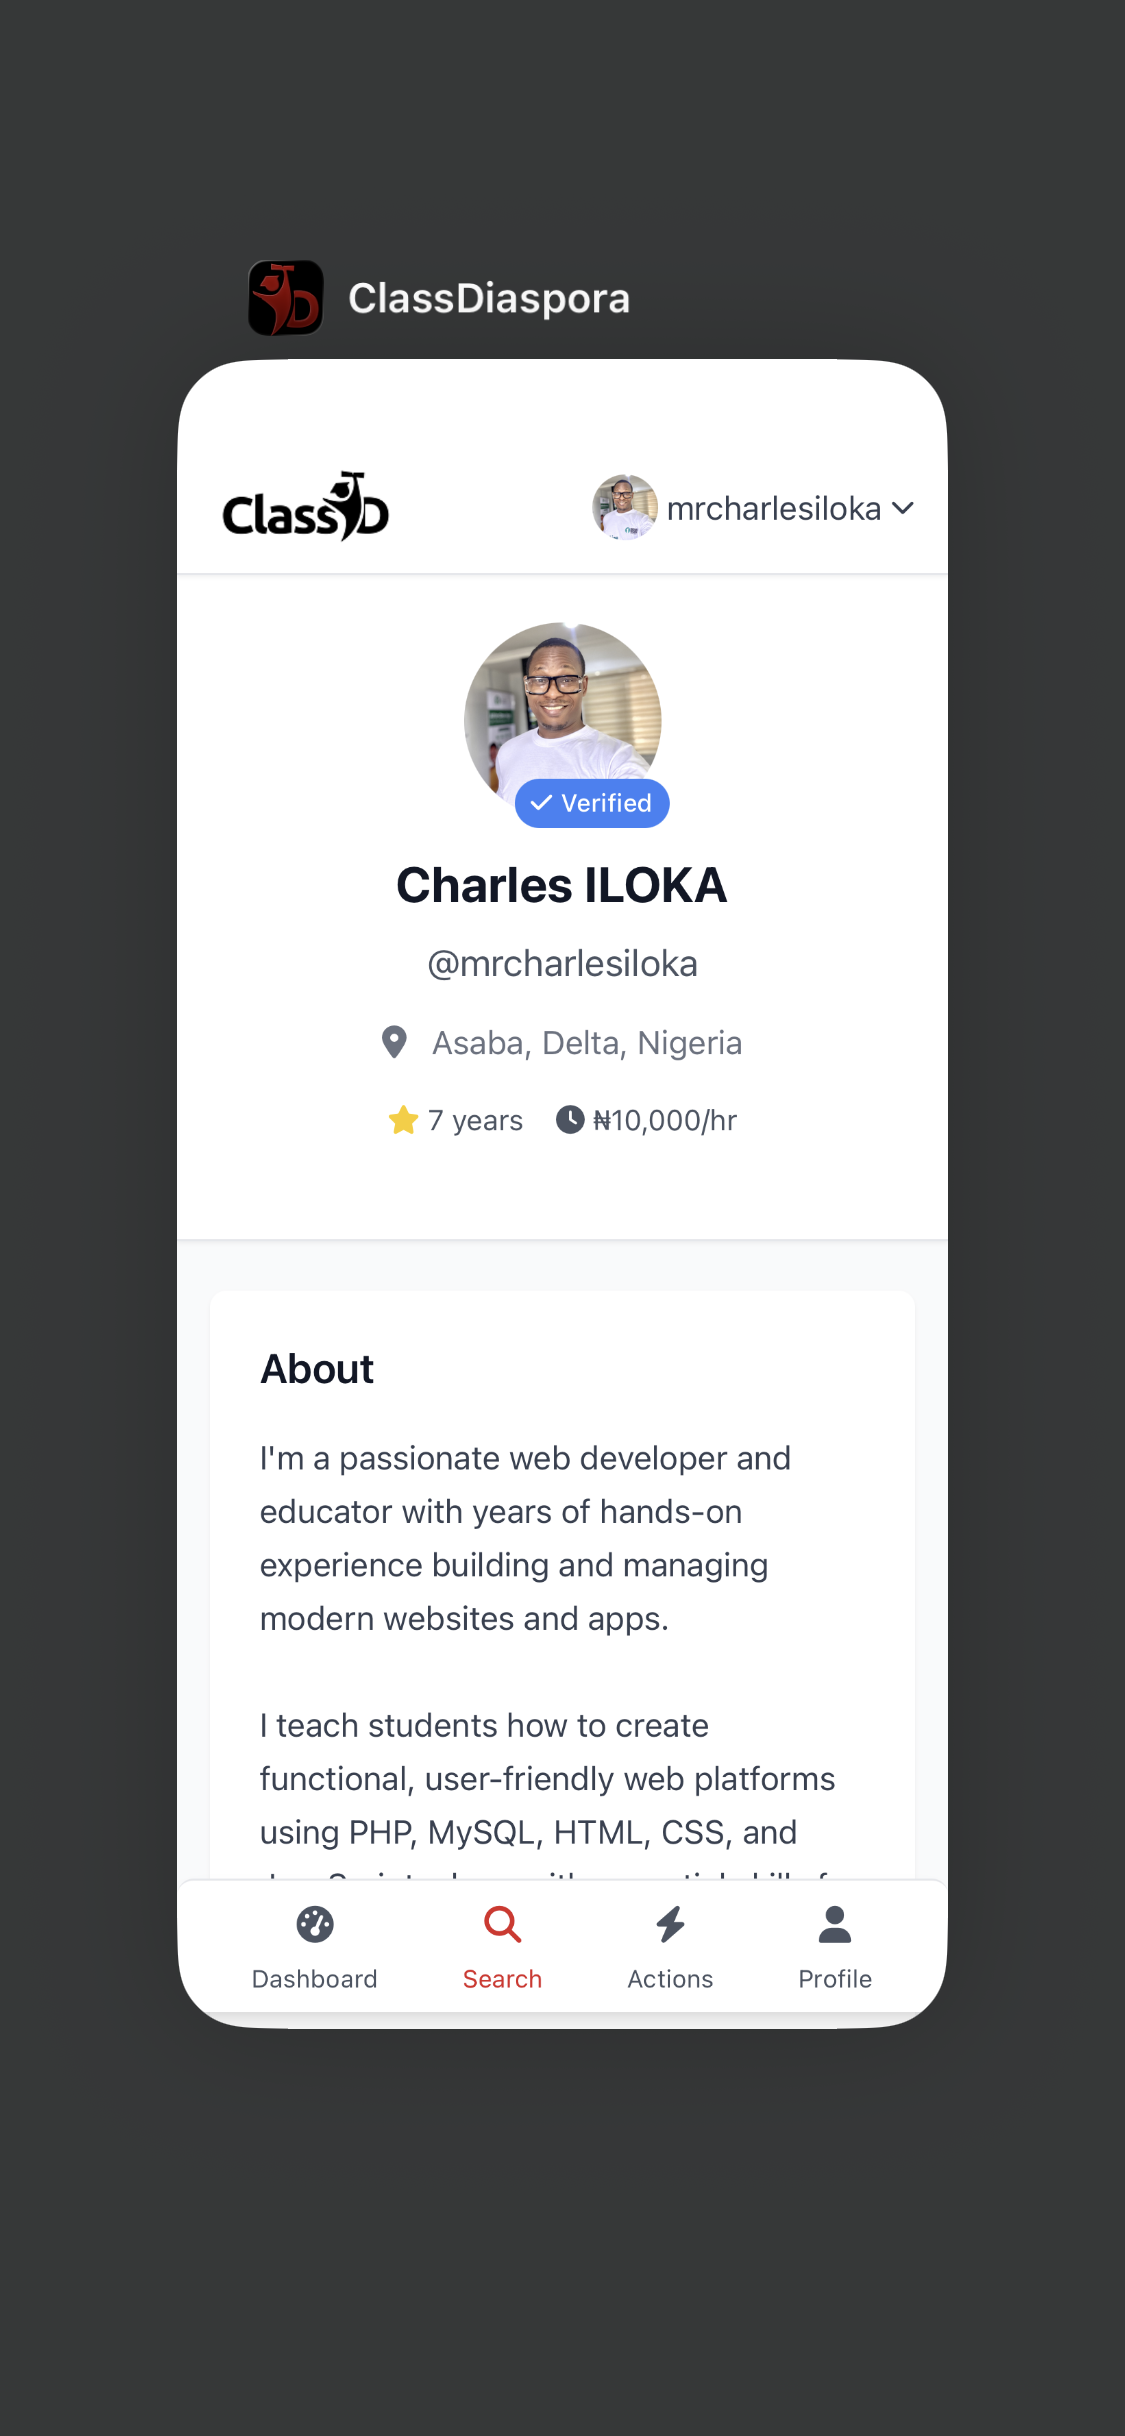Tap the ClassD logo in the header
Screen dimensions: 1125x2436
[x=305, y=506]
